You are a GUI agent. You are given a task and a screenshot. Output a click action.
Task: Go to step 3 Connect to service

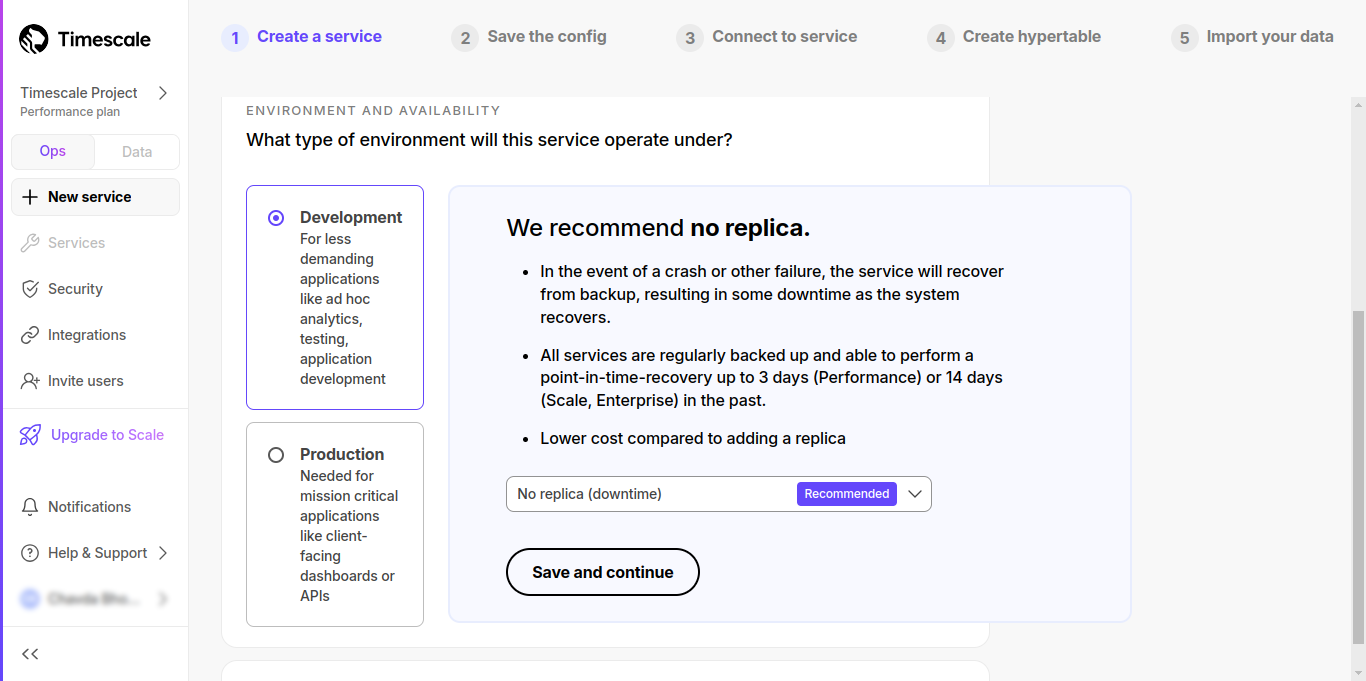pyautogui.click(x=767, y=37)
